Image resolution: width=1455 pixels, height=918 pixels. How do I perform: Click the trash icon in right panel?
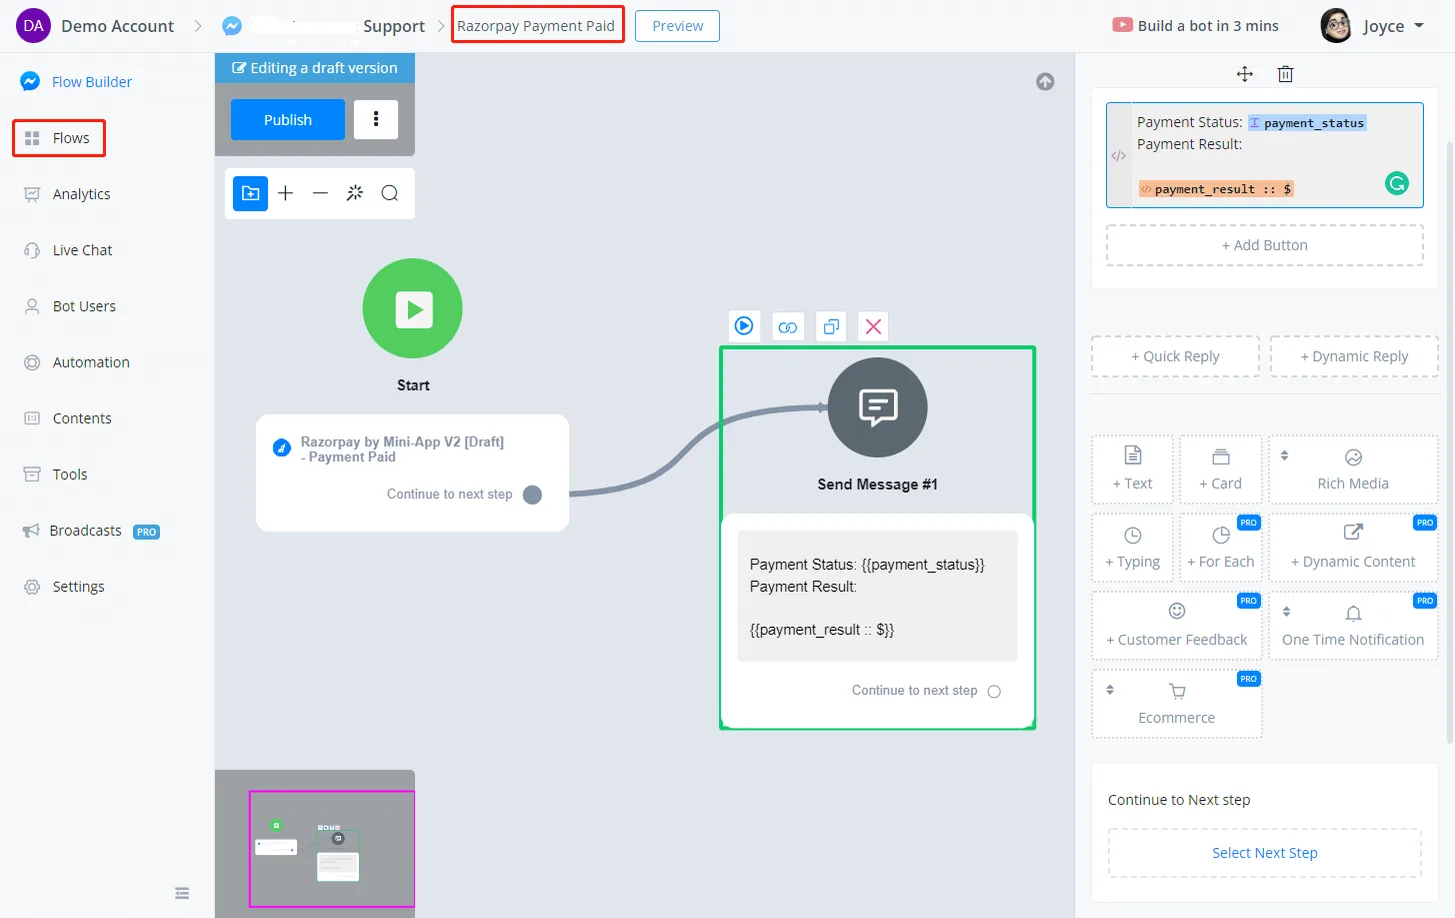pyautogui.click(x=1286, y=74)
